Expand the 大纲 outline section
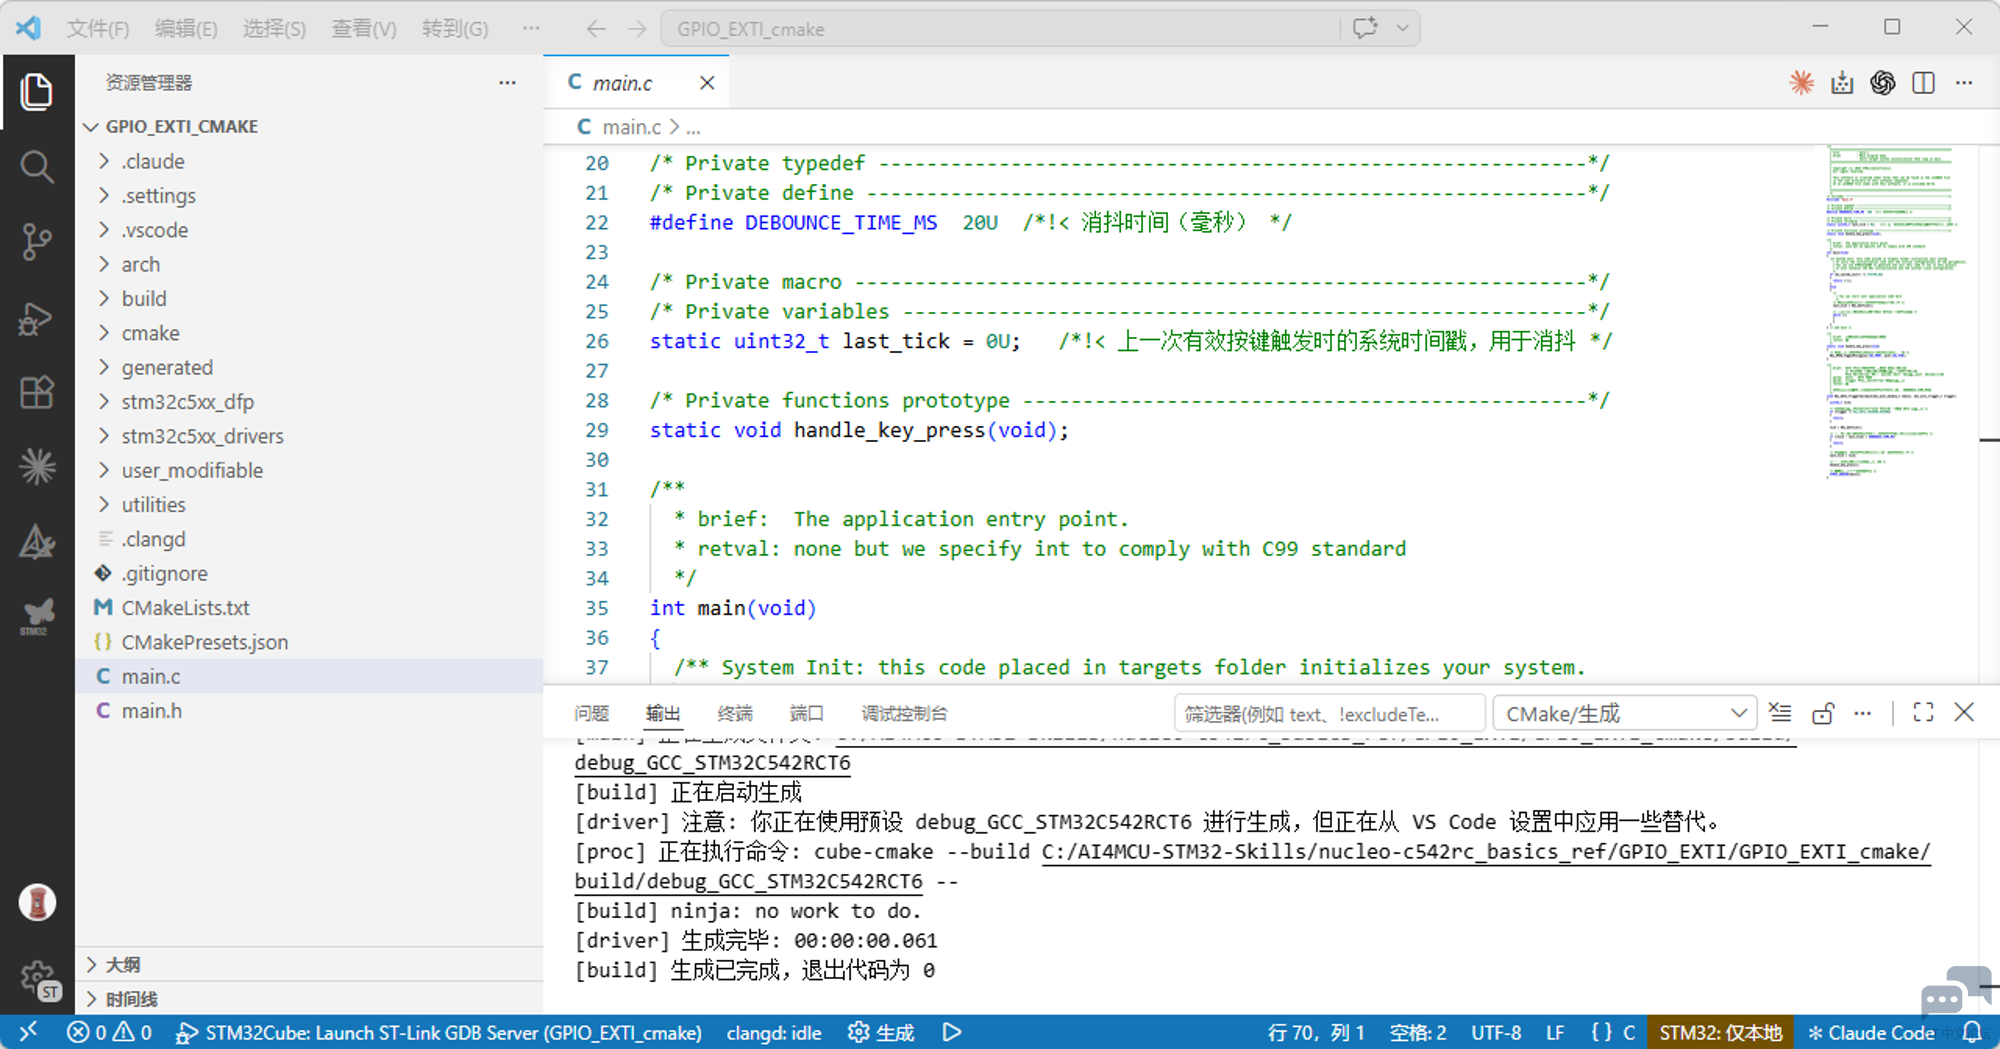Screen dimensions: 2000x1049 click(310, 964)
